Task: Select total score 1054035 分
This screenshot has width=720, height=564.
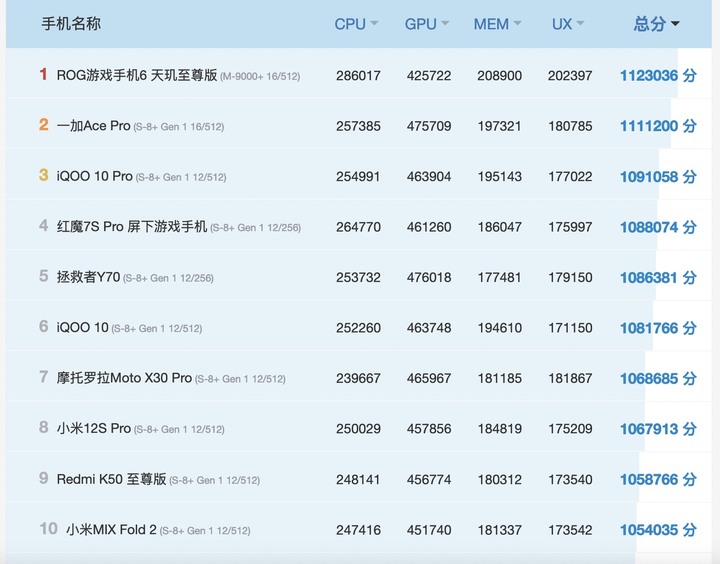Action: (x=658, y=530)
